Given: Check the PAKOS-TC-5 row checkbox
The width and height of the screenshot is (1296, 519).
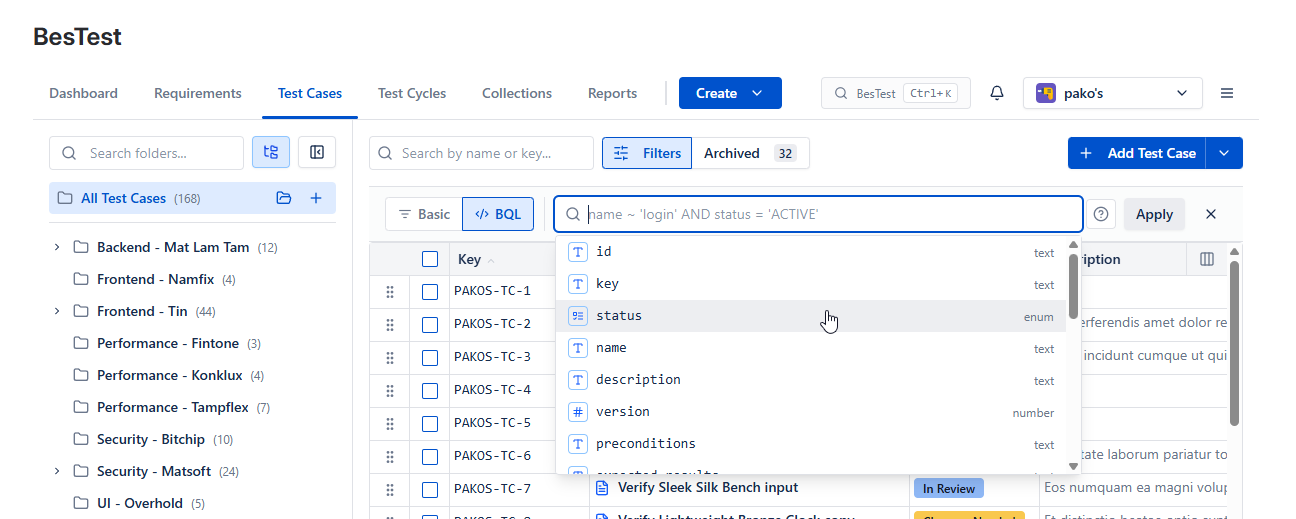Looking at the screenshot, I should coord(430,423).
